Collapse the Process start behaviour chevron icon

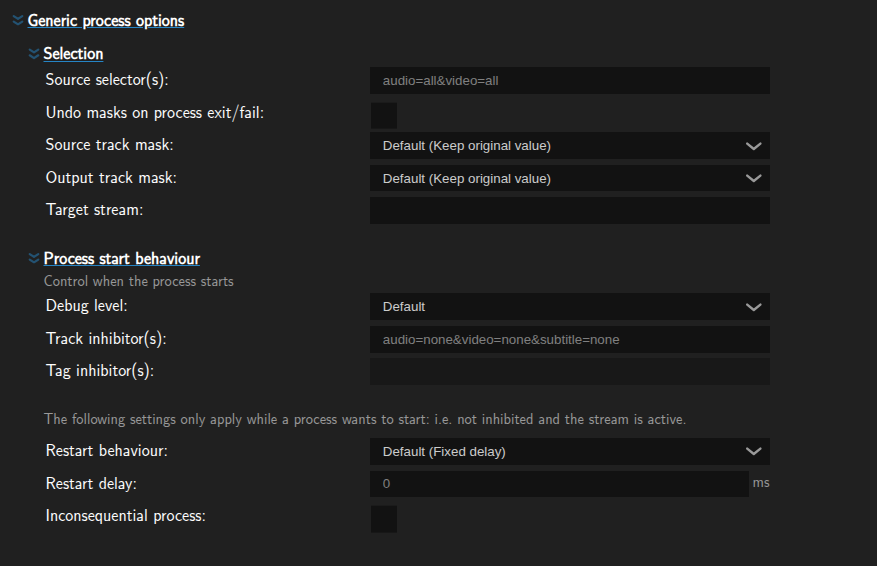pos(34,258)
